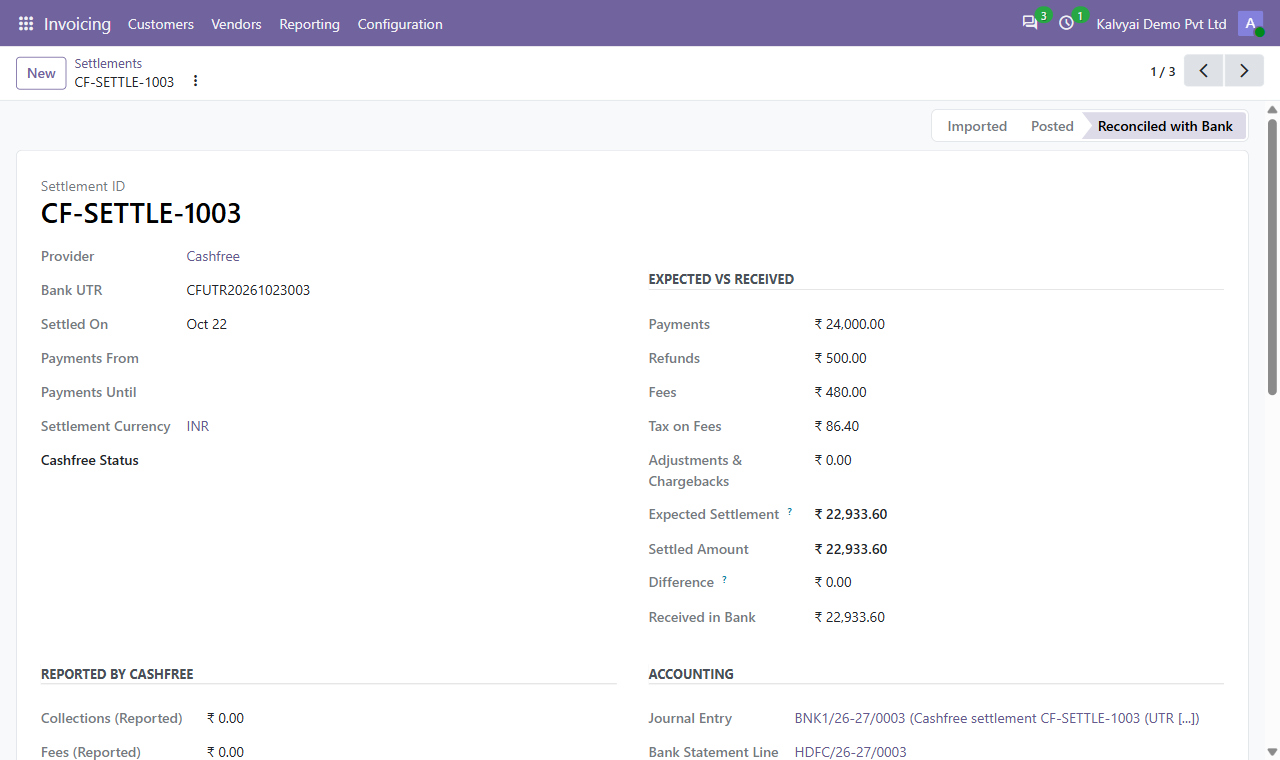Click the Payments From empty field
Viewport: 1280px width, 760px height.
pos(400,358)
